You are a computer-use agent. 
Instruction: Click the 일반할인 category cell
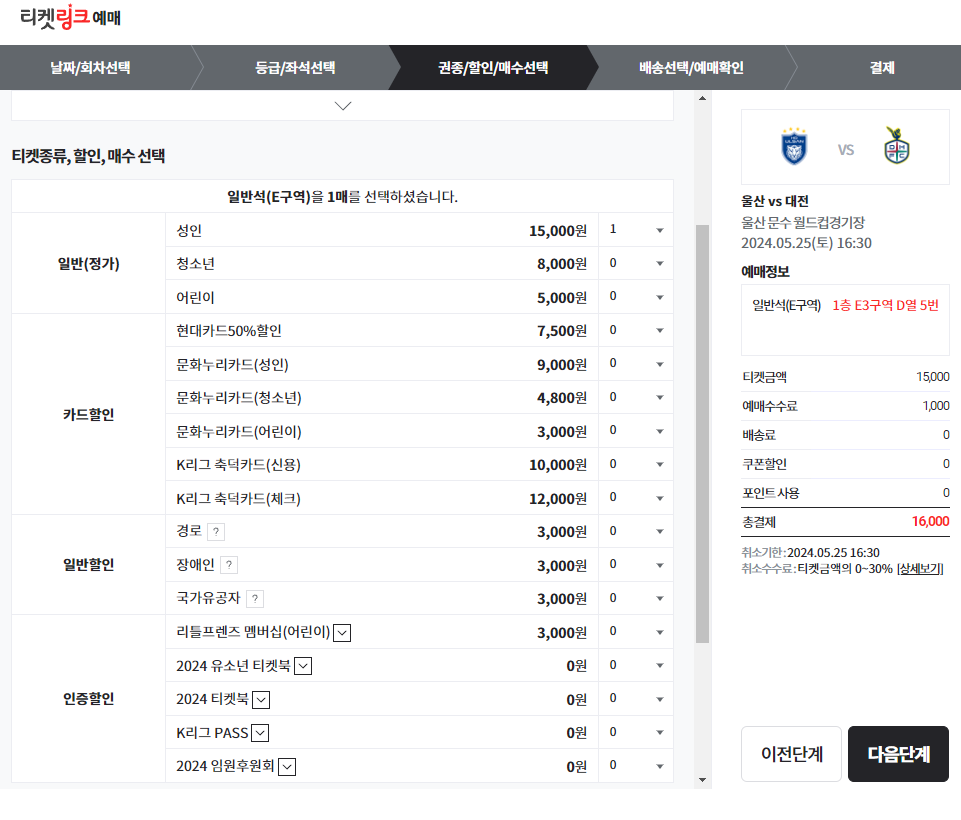pyautogui.click(x=88, y=564)
